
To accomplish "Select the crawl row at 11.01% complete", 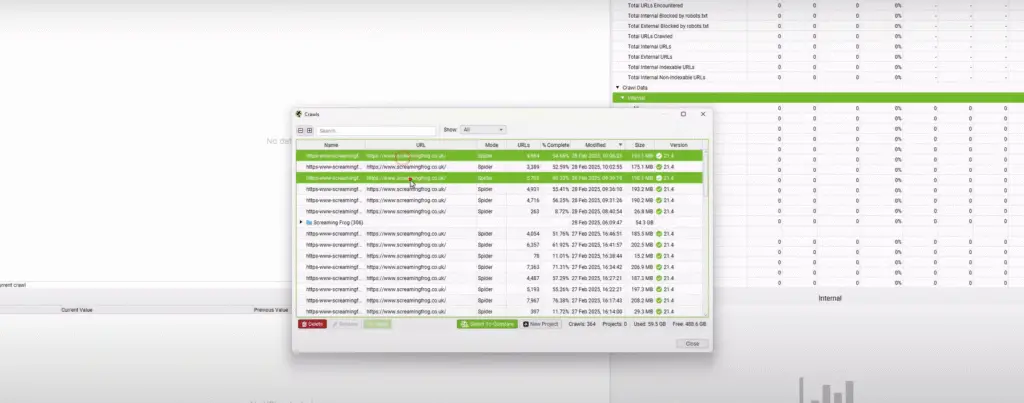I will (x=500, y=256).
